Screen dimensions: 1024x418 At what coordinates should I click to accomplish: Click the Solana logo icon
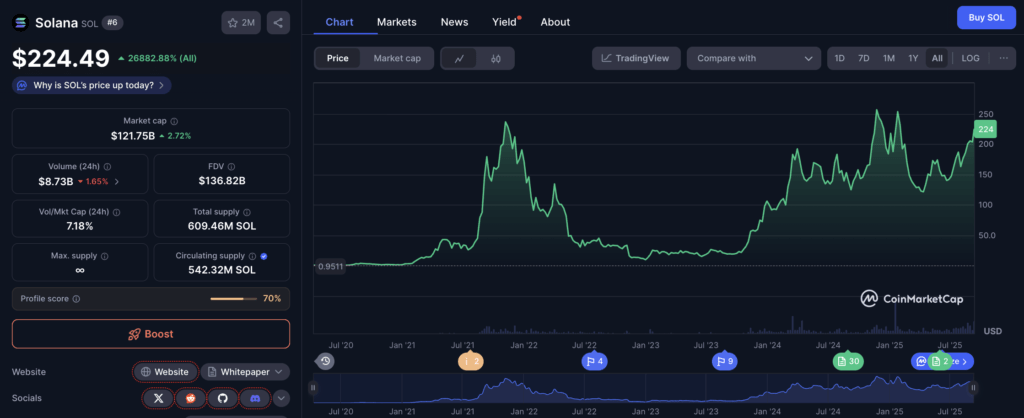pos(20,23)
